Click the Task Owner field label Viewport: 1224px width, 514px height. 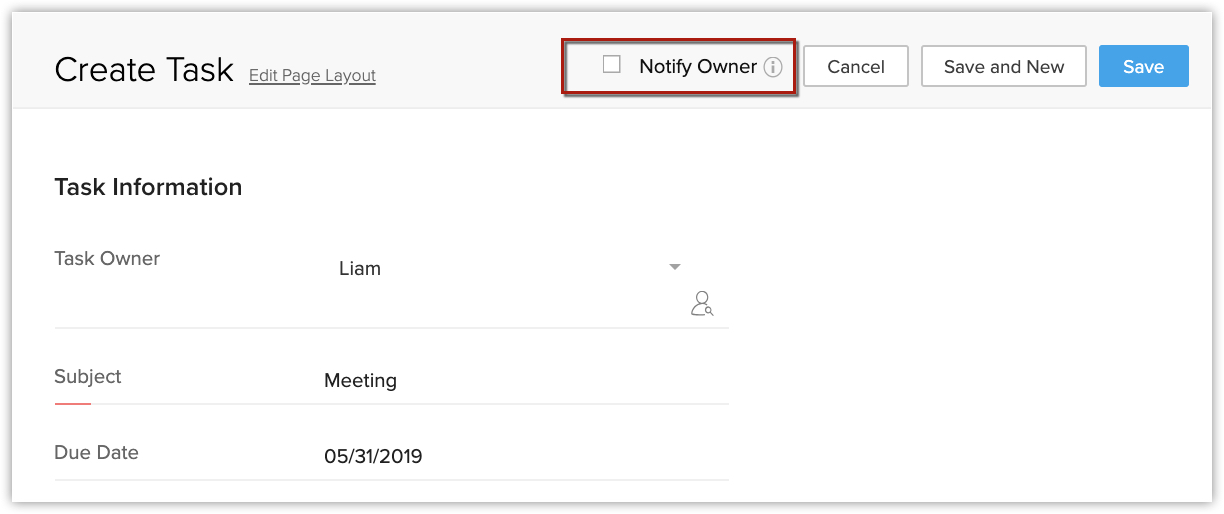tap(107, 259)
